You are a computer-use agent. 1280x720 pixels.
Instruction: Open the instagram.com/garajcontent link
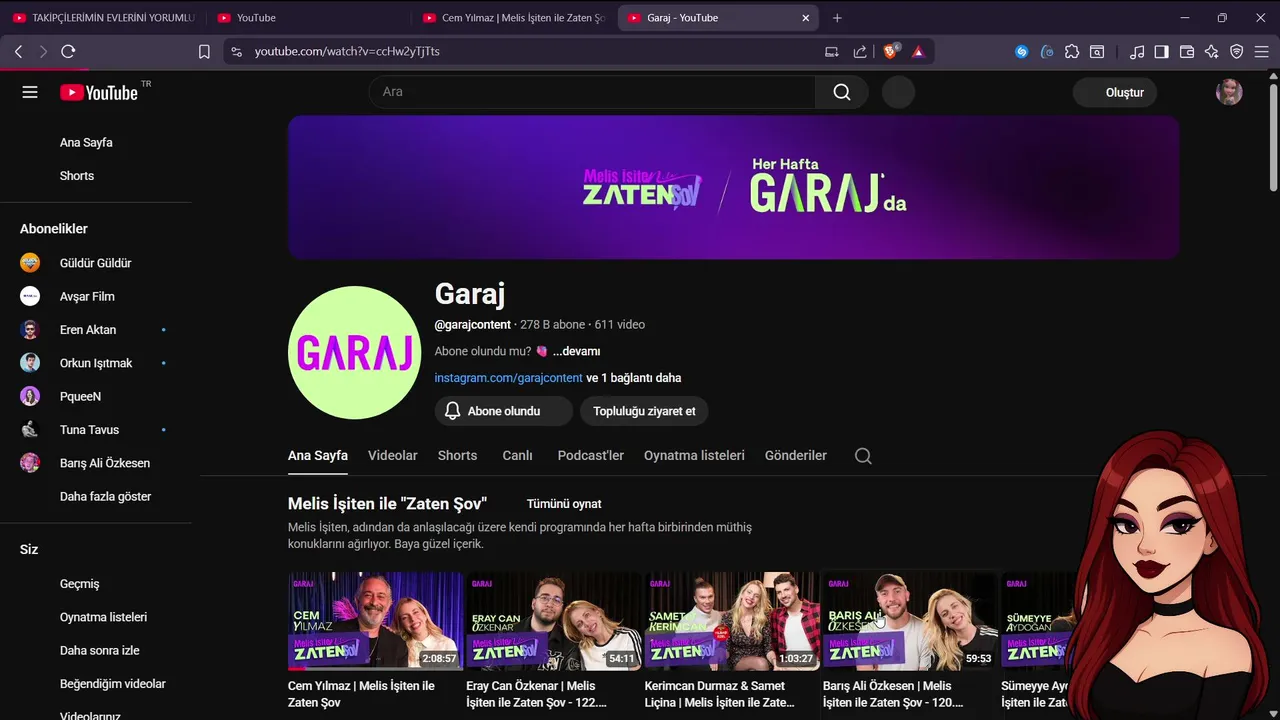pyautogui.click(x=508, y=378)
